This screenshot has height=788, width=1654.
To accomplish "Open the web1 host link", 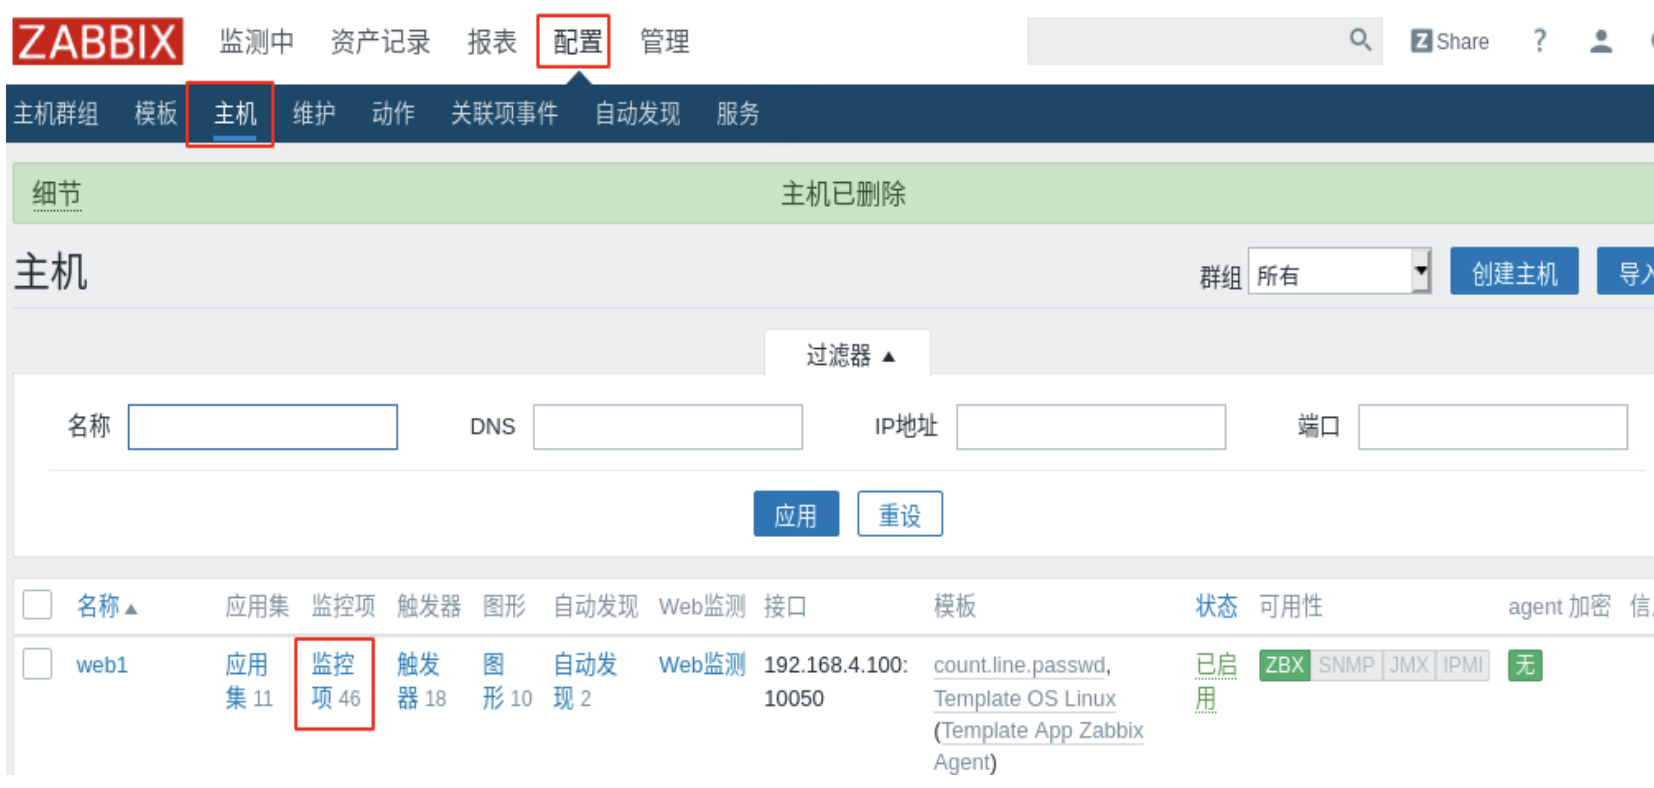I will click(102, 665).
